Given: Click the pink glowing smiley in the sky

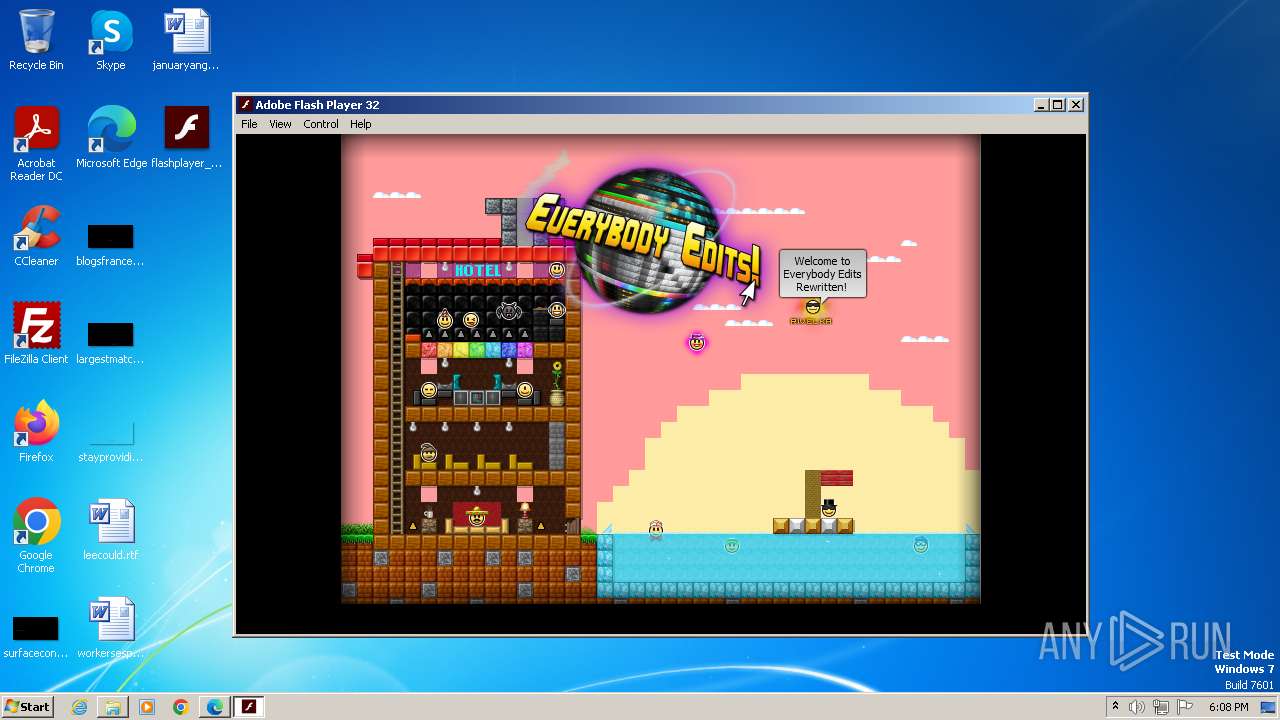Looking at the screenshot, I should point(697,342).
